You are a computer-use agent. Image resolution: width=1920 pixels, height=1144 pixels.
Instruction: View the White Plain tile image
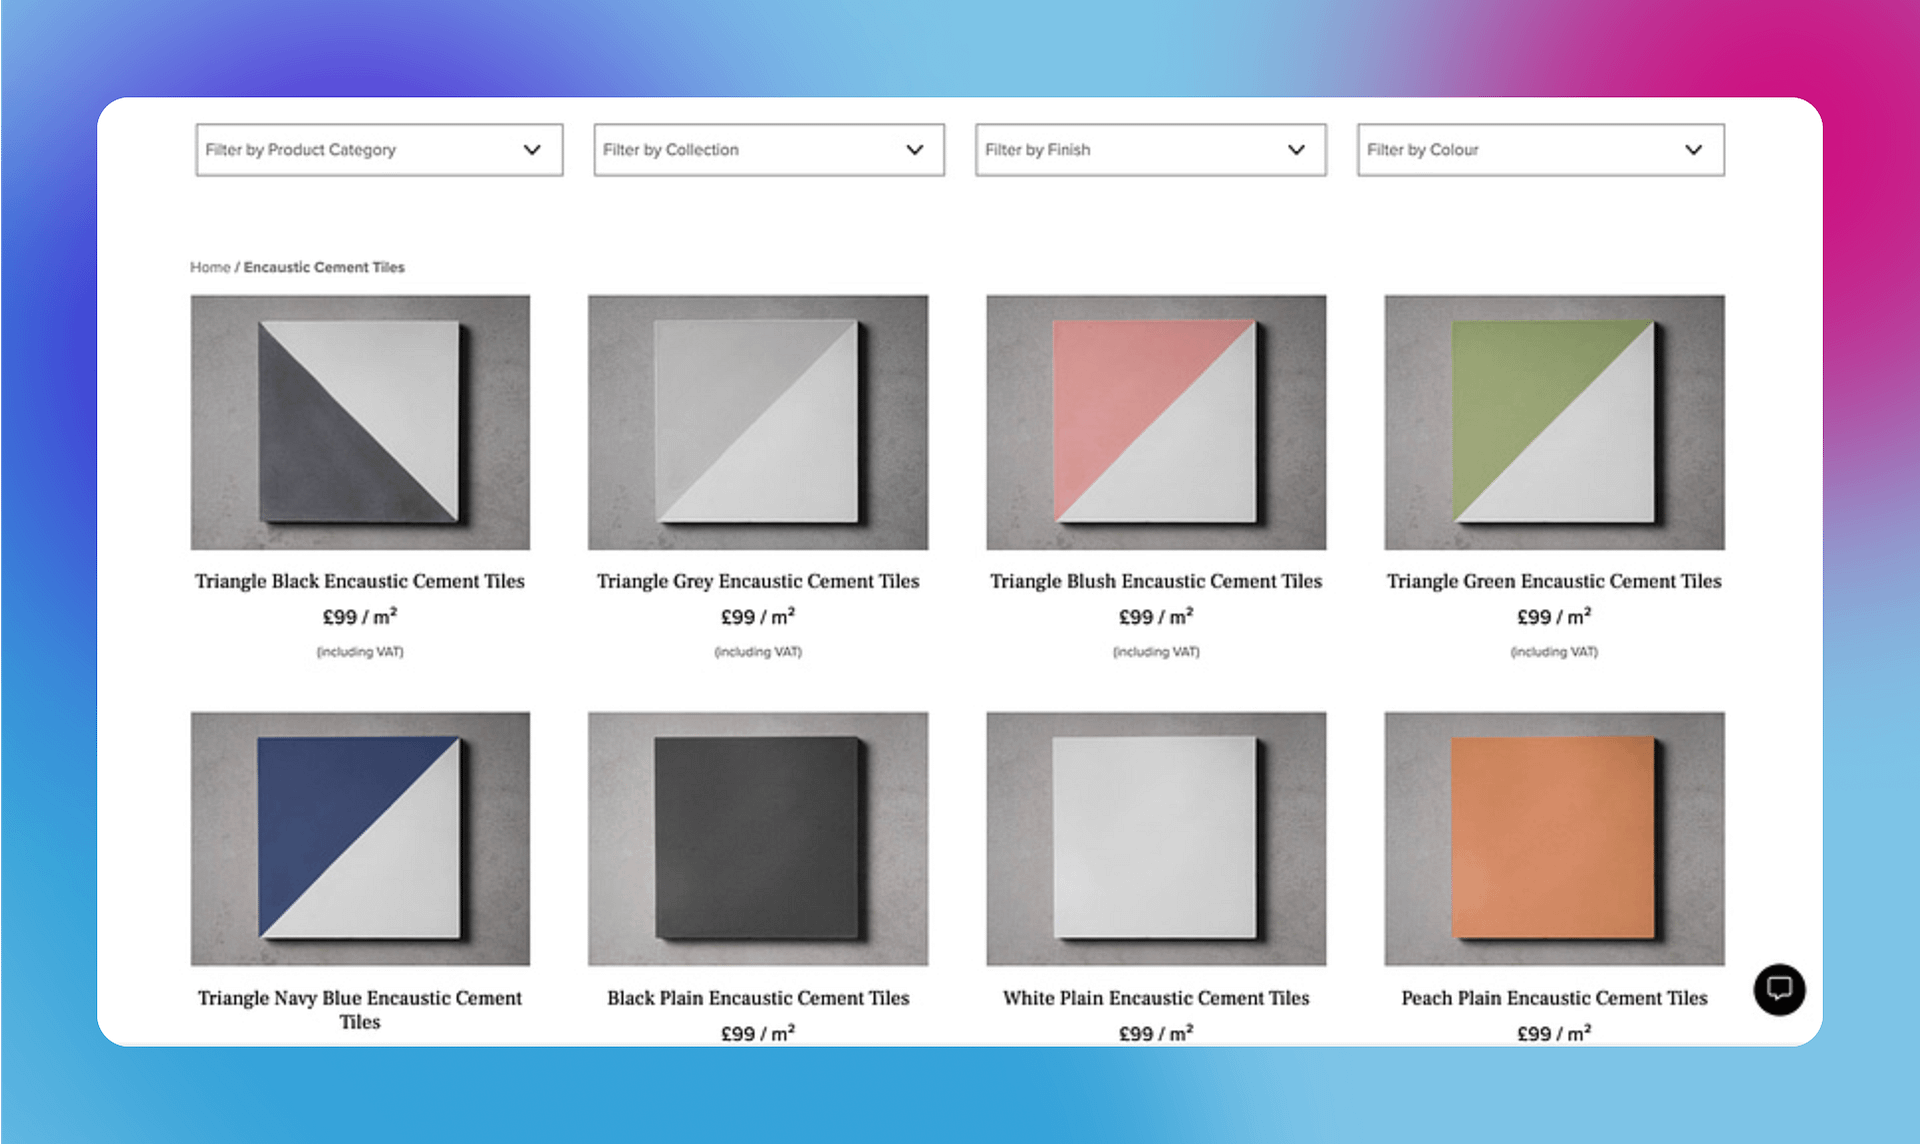pos(1156,838)
